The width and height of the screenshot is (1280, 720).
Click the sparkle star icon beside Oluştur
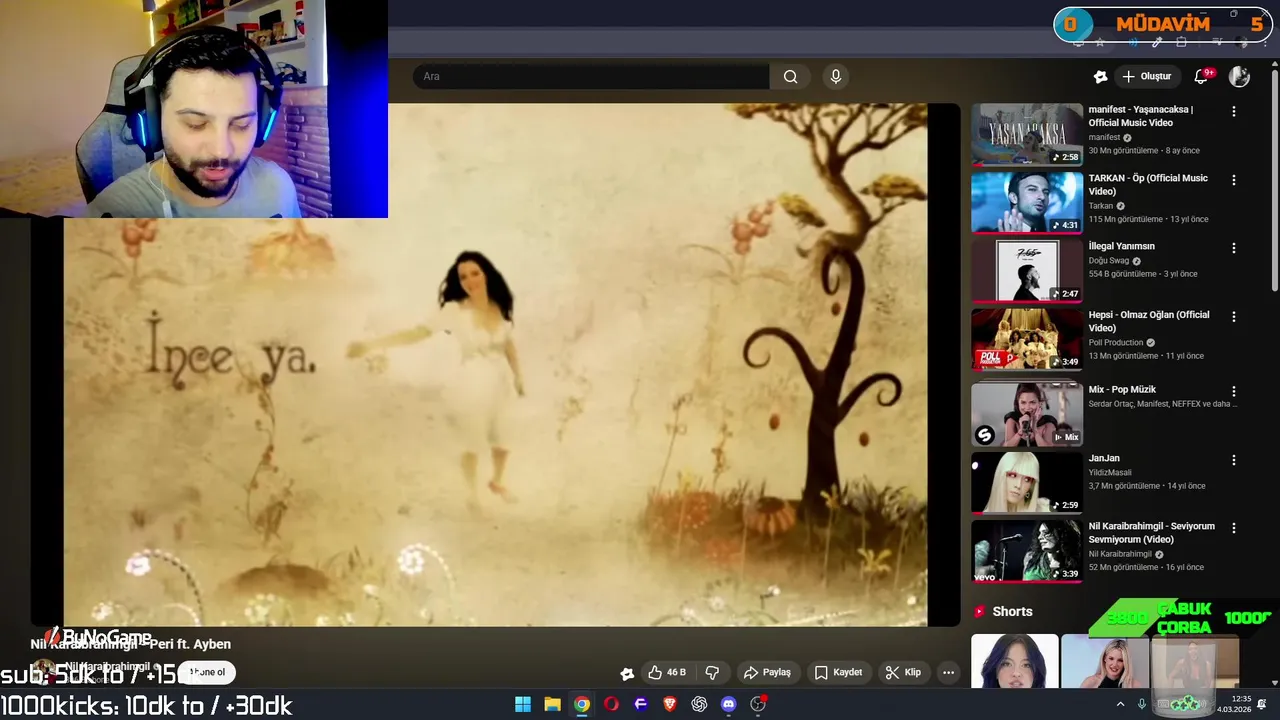(x=1100, y=76)
